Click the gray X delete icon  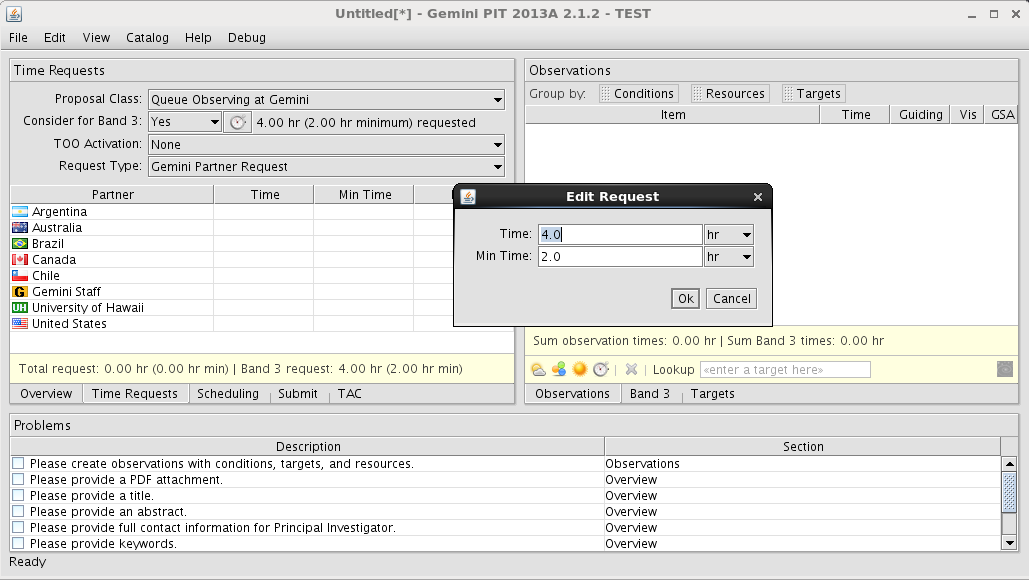coord(631,369)
